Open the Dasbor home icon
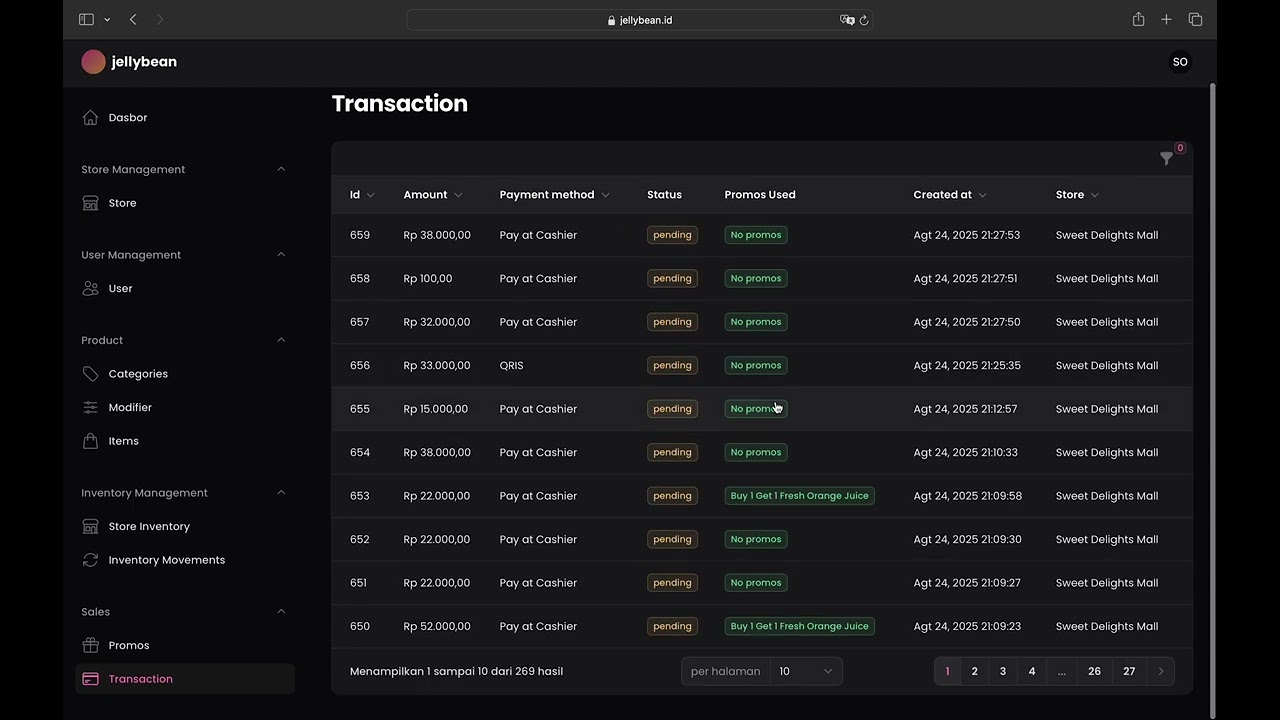This screenshot has height=720, width=1280. point(91,118)
